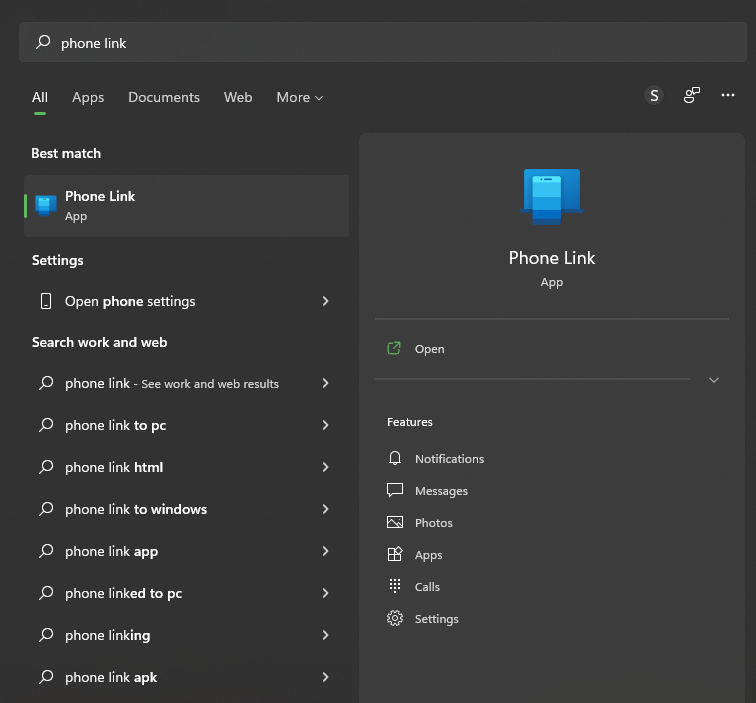
Task: Click the search icon beside phone link apk
Action: (x=46, y=676)
